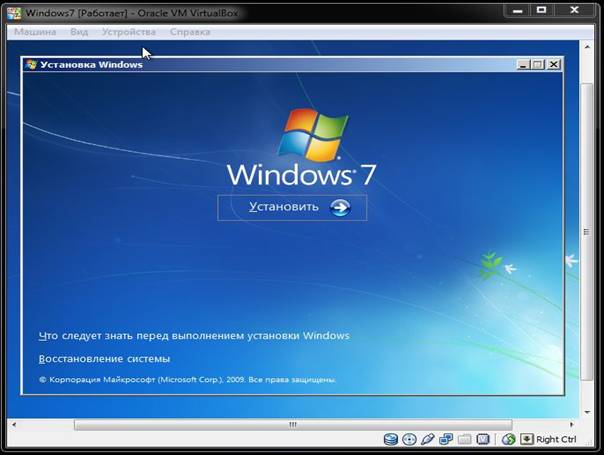Screen dimensions: 604x455
Task: Open the Восстановление системы link
Action: pyautogui.click(x=104, y=359)
